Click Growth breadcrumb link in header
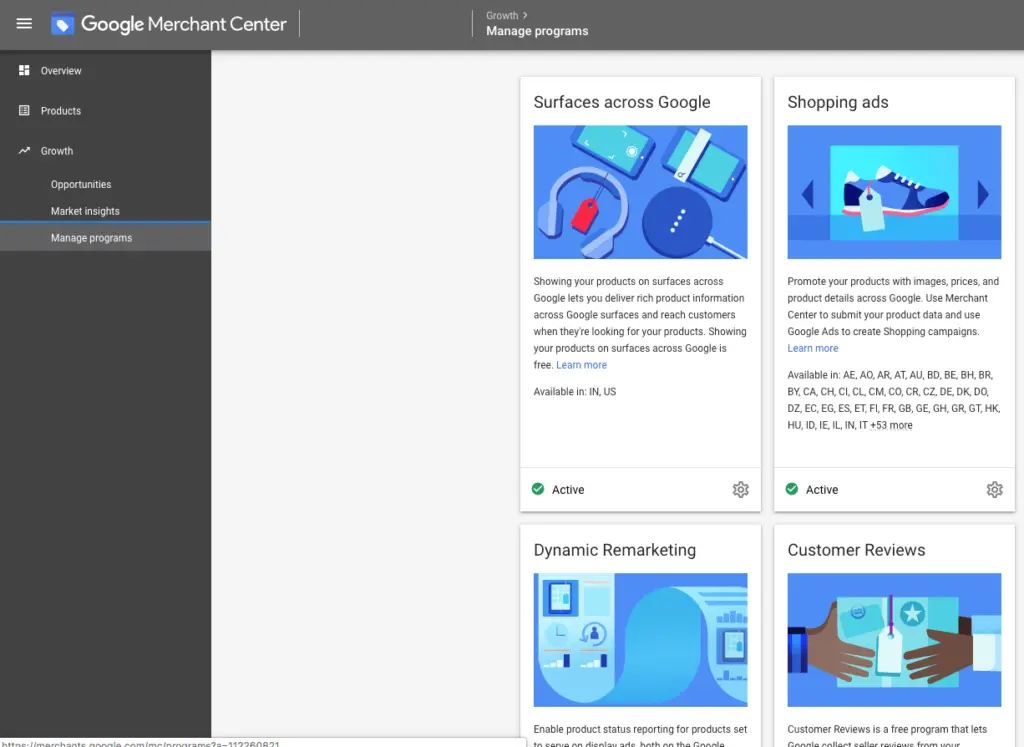1024x747 pixels. point(502,15)
